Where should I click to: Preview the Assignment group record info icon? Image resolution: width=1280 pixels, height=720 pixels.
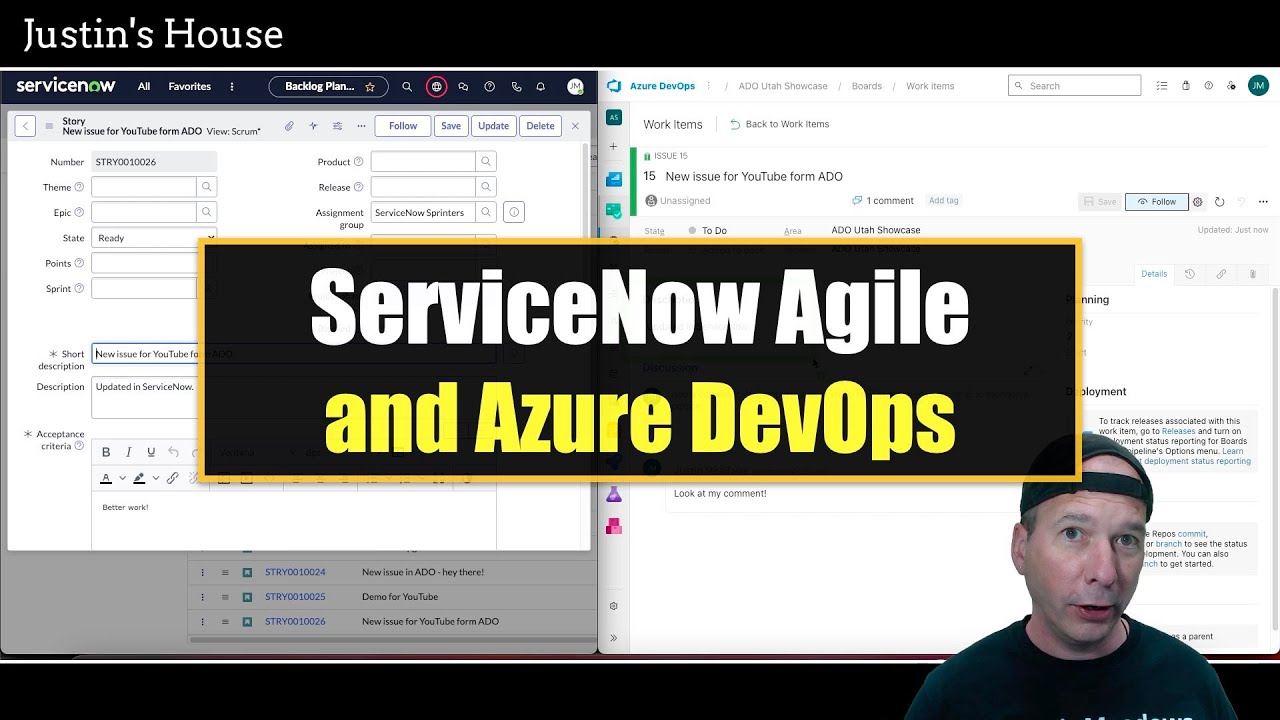tap(514, 212)
